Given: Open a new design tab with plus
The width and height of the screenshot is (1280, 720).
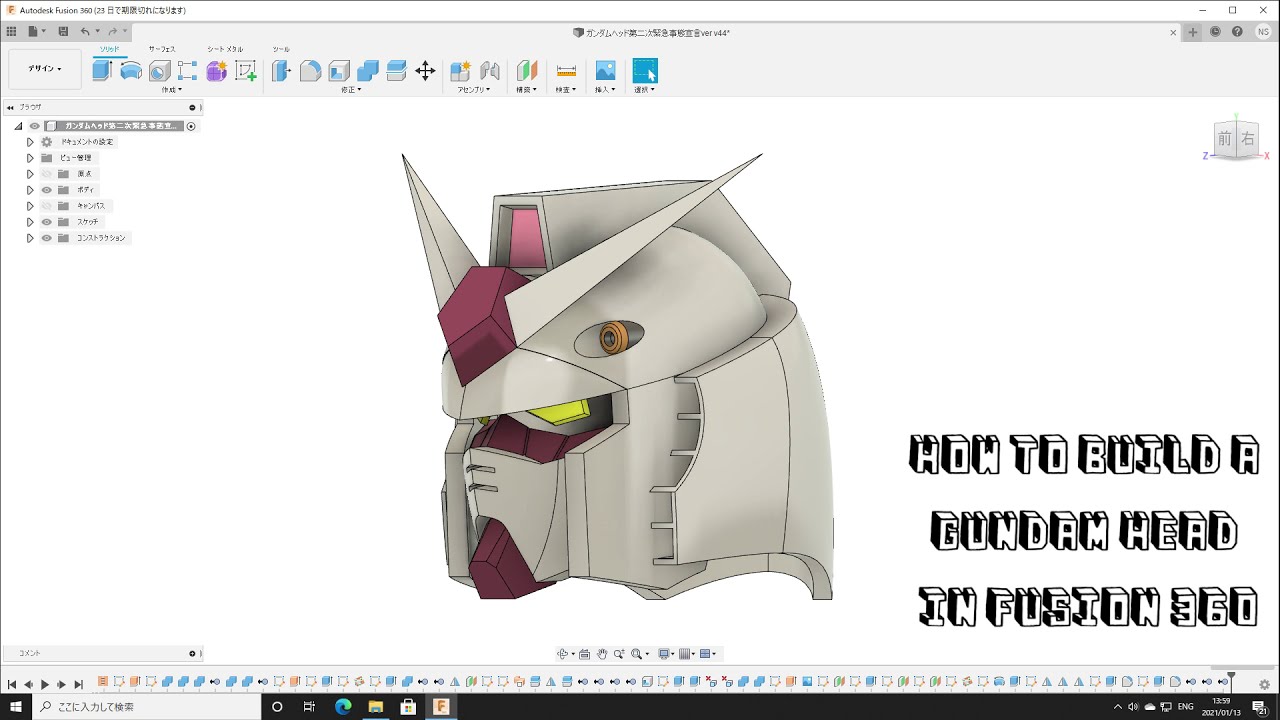Looking at the screenshot, I should [x=1193, y=32].
